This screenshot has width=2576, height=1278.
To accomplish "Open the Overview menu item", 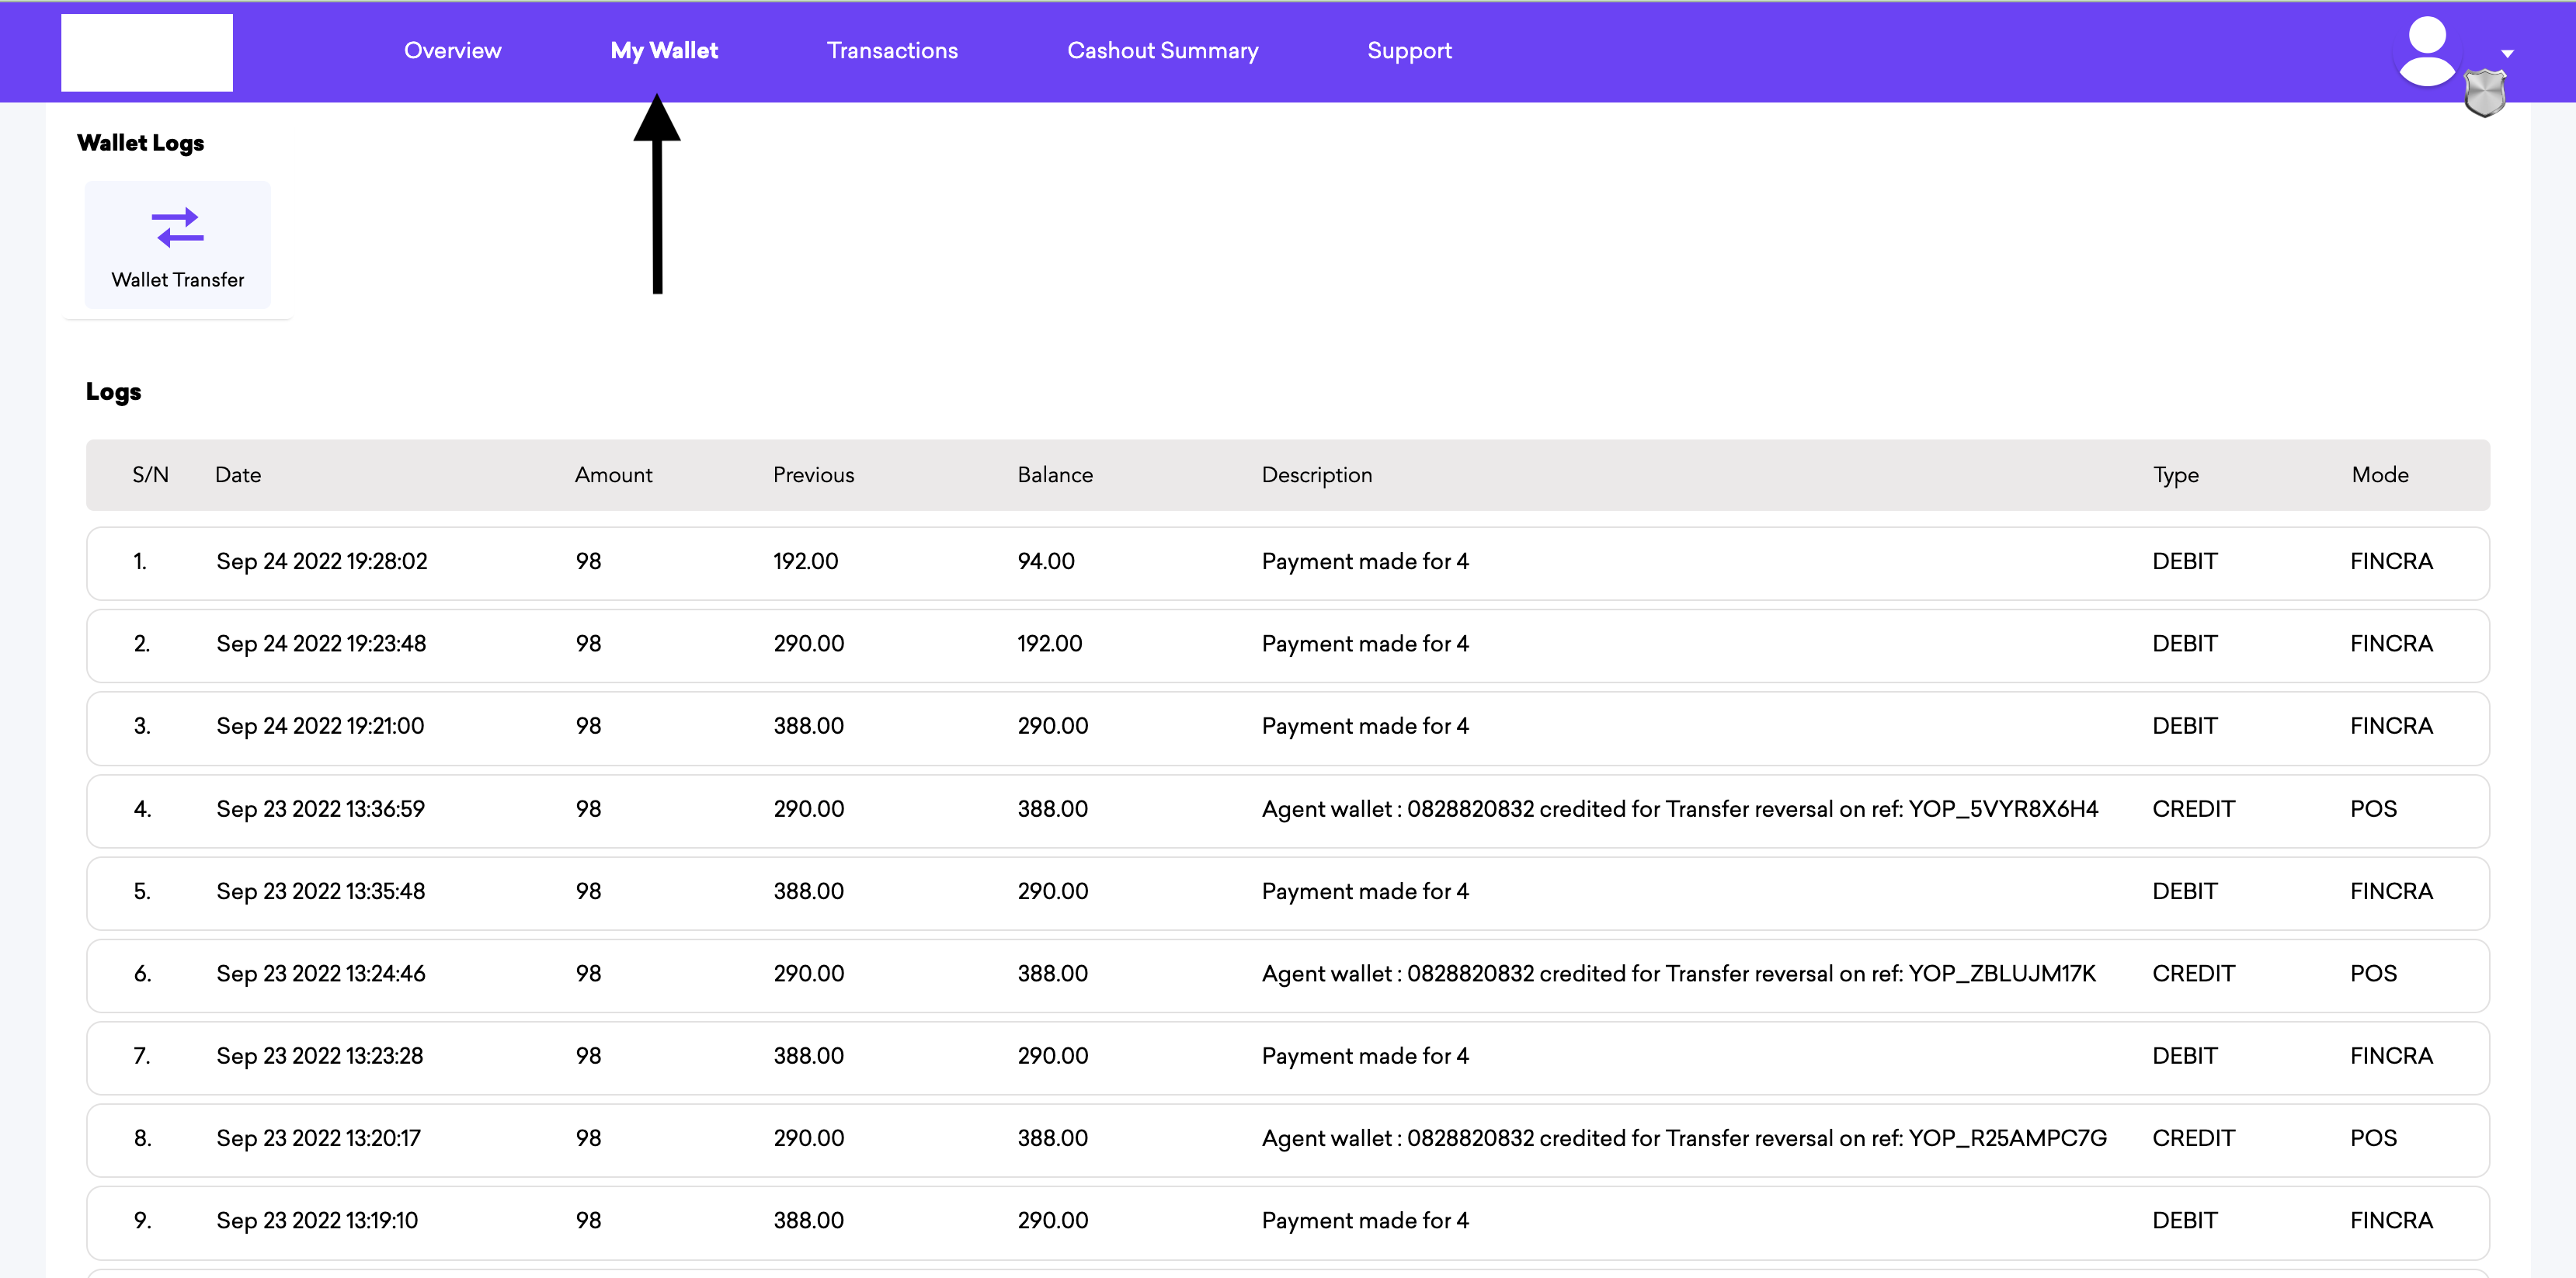I will coord(452,51).
